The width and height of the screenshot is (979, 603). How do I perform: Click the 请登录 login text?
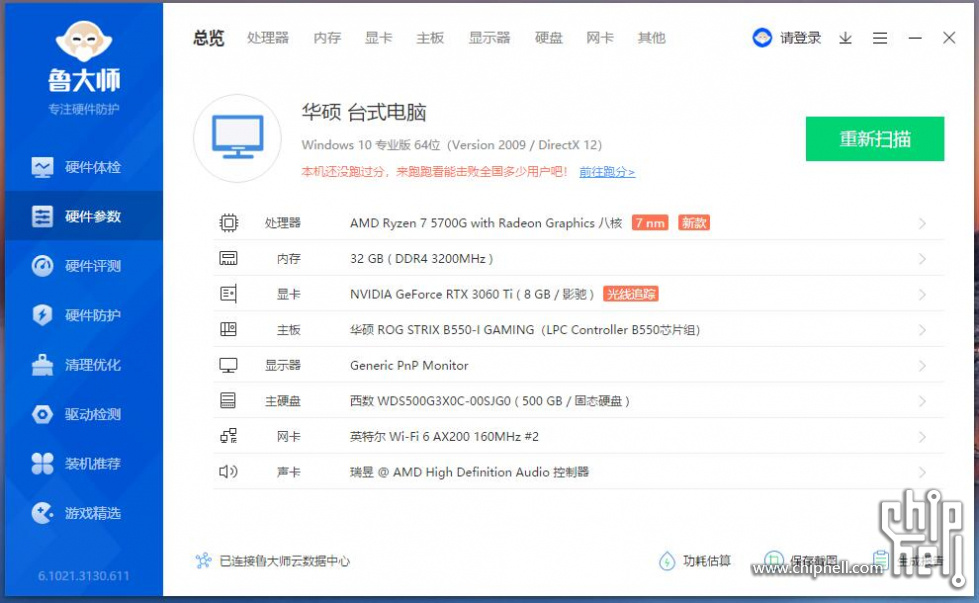click(x=800, y=38)
